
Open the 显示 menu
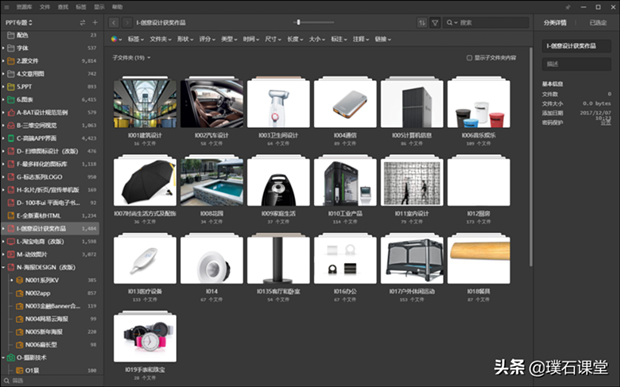pos(99,7)
